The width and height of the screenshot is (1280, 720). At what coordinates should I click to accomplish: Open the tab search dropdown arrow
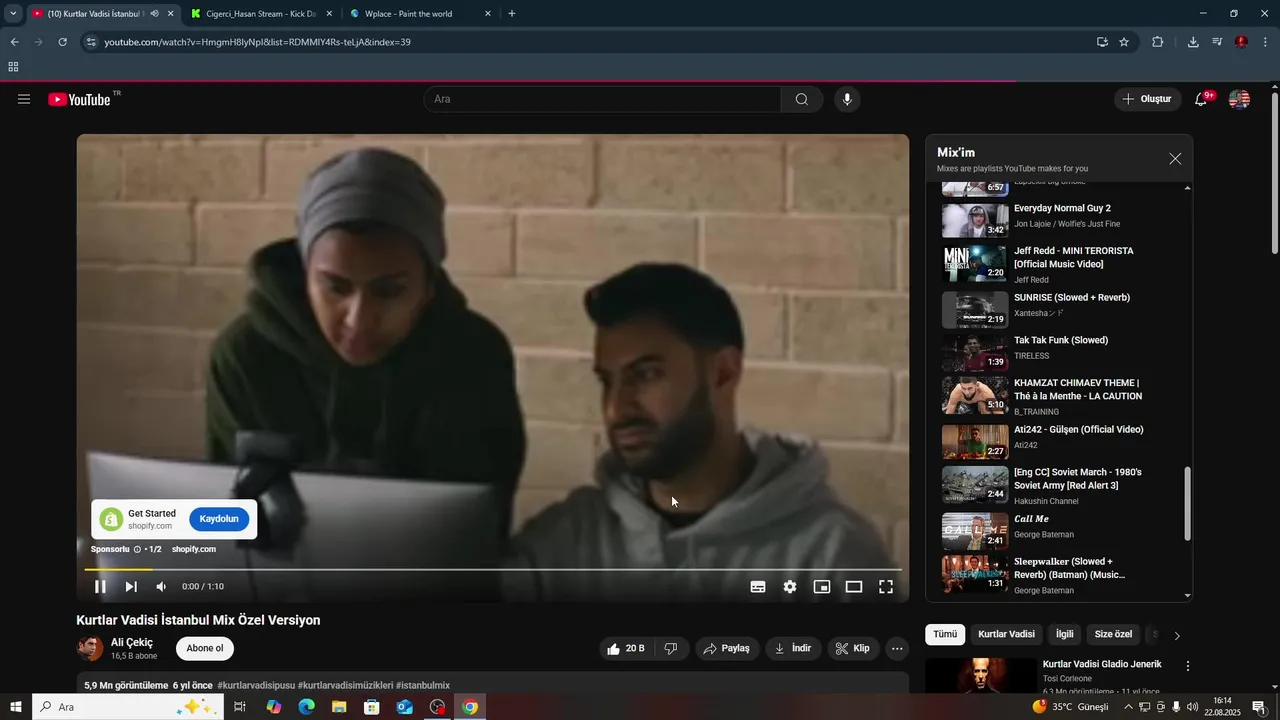click(13, 14)
